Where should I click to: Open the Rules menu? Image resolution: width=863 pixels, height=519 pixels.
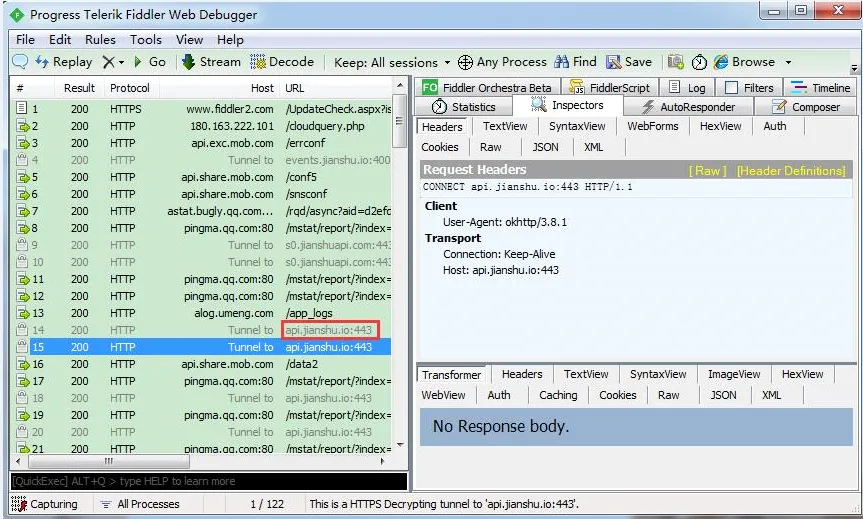(x=100, y=40)
